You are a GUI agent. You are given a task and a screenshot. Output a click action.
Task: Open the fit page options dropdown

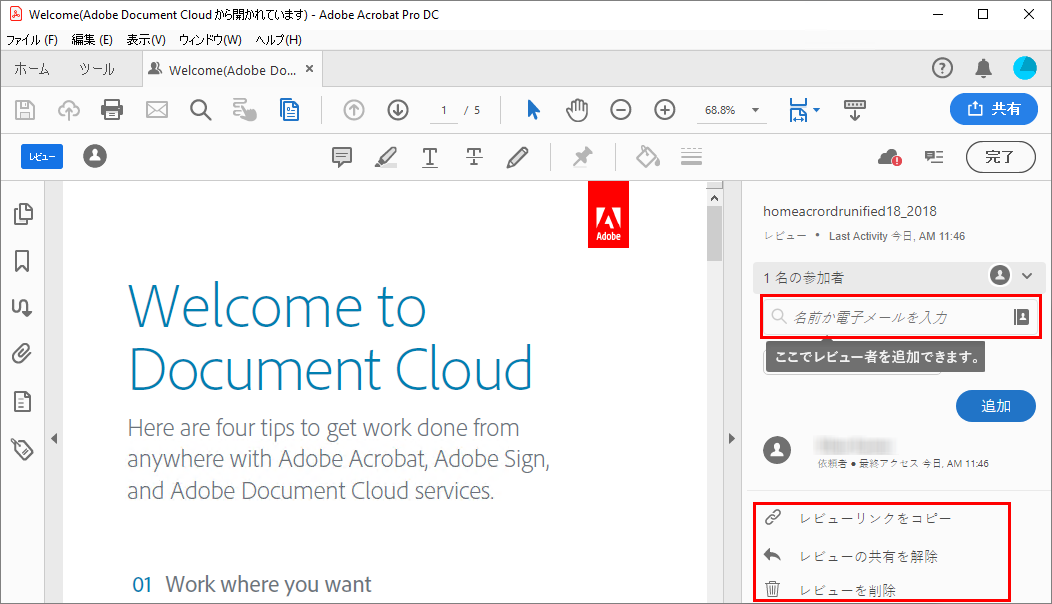(817, 110)
